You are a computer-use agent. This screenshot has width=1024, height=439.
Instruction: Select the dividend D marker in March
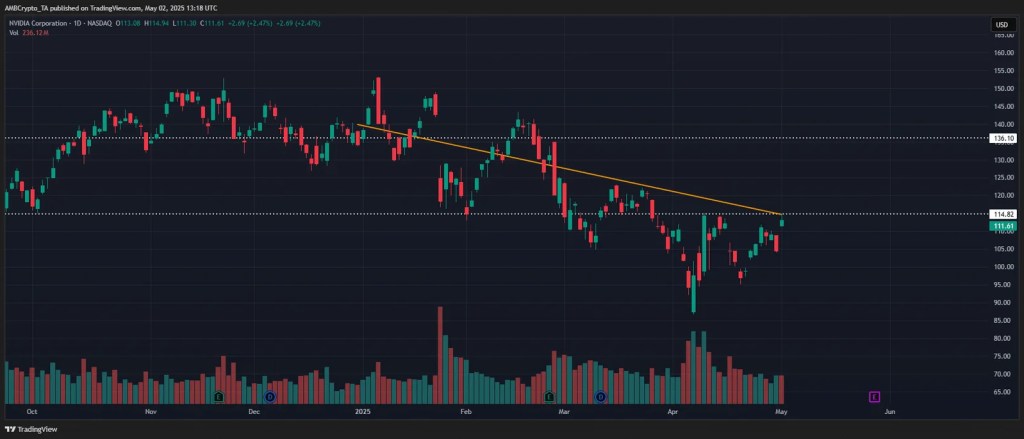tap(600, 397)
